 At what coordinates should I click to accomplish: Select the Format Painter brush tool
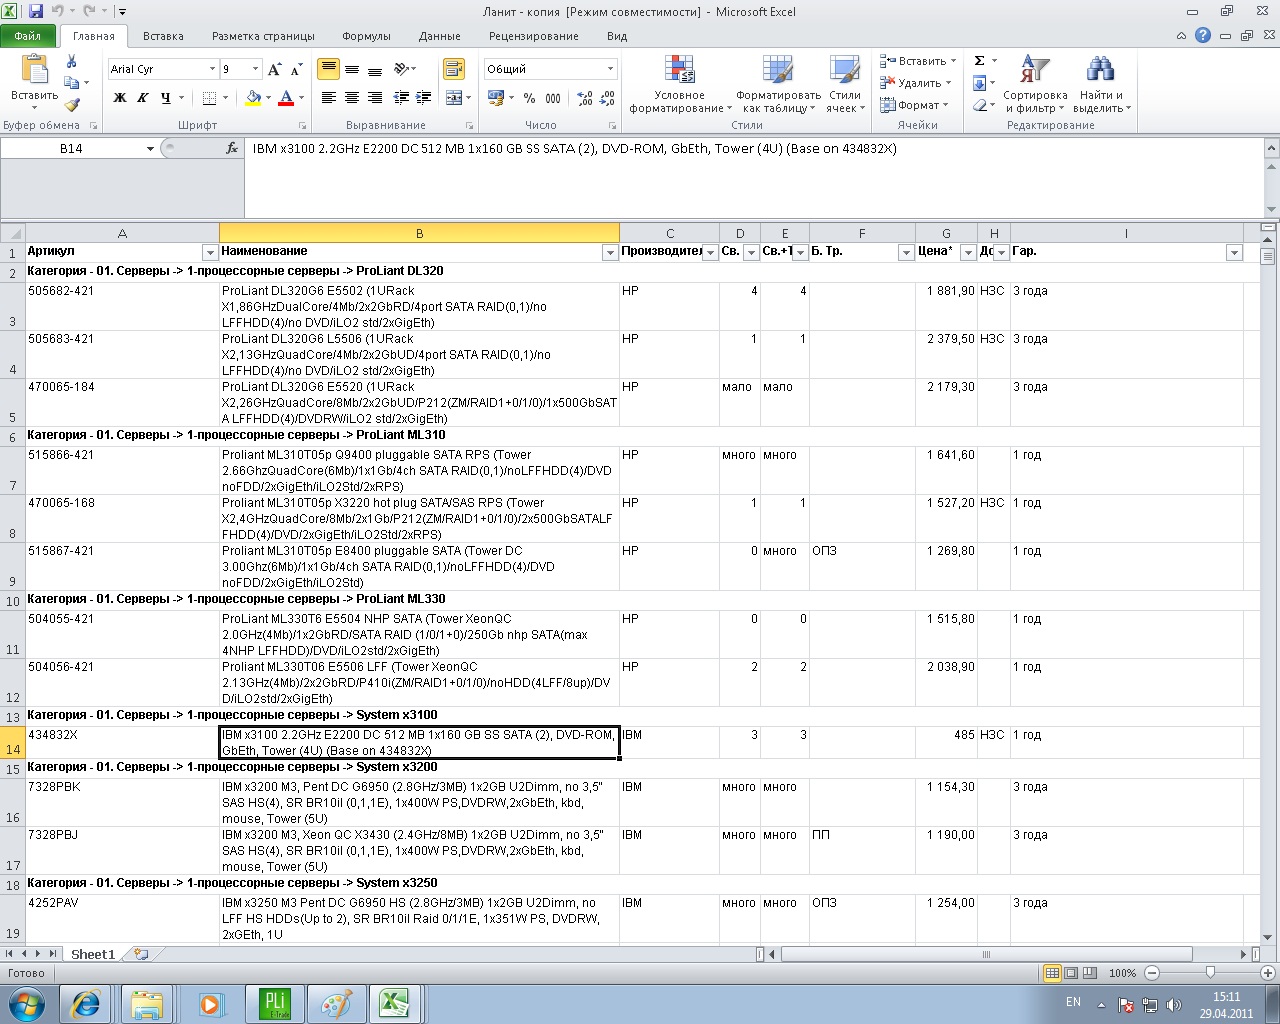(72, 104)
